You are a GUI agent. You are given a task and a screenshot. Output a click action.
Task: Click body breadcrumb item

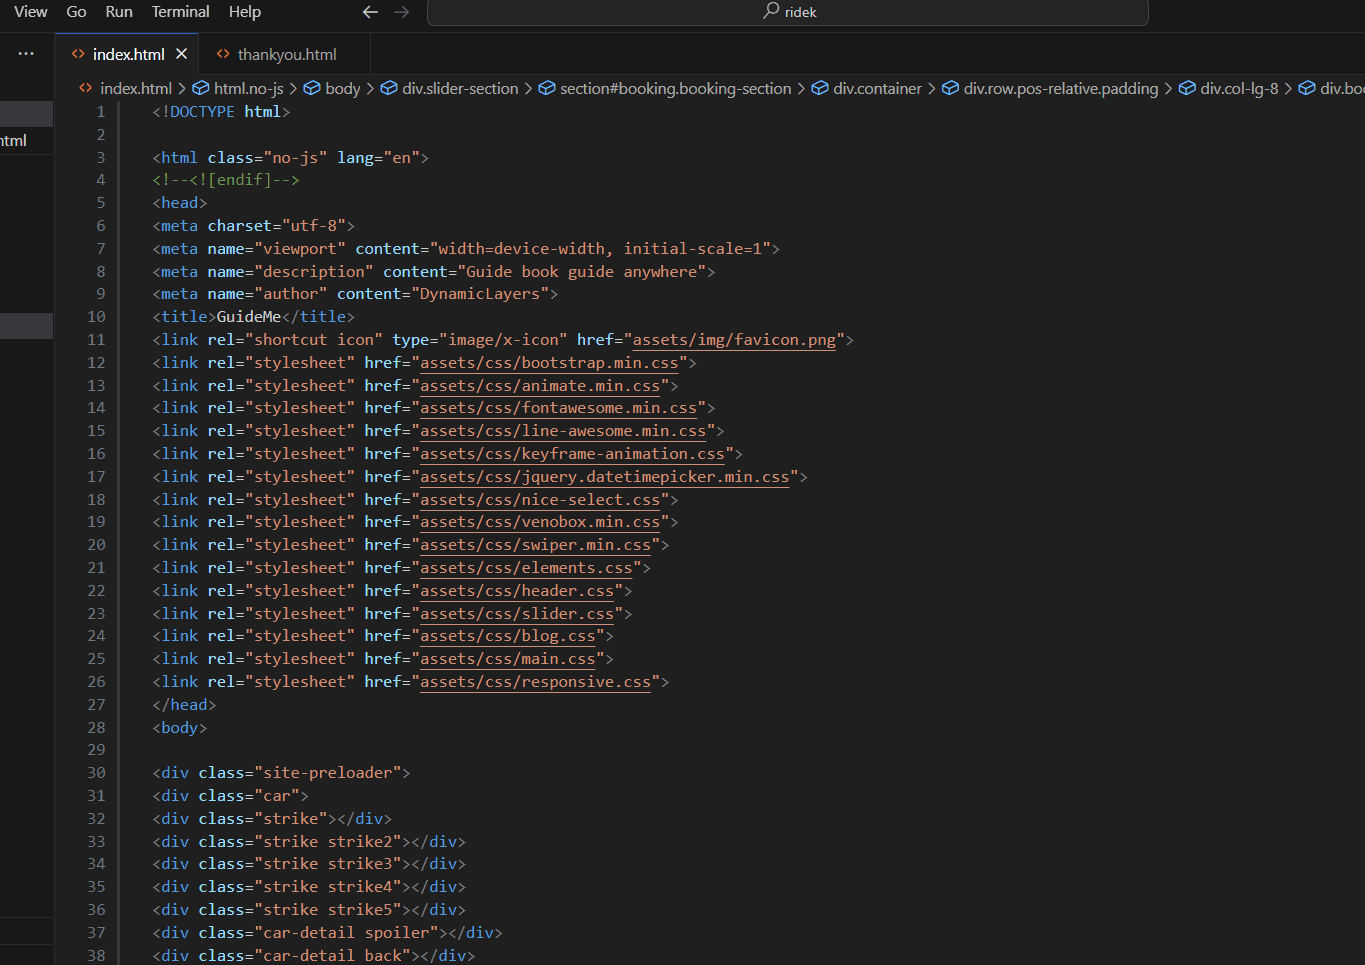pos(343,89)
